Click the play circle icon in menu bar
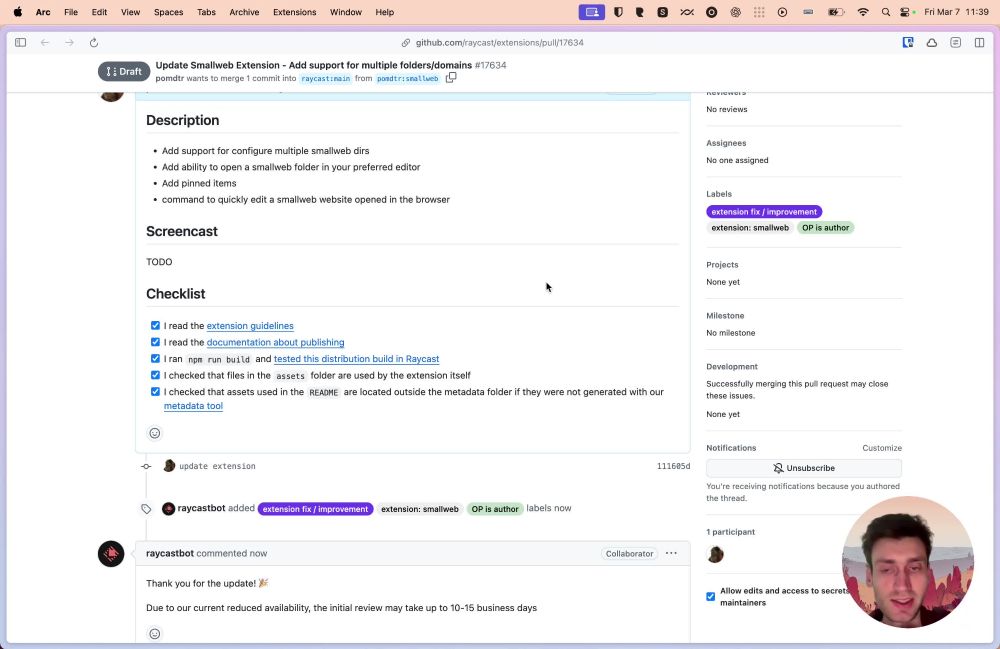The width and height of the screenshot is (1000, 649). [x=782, y=12]
